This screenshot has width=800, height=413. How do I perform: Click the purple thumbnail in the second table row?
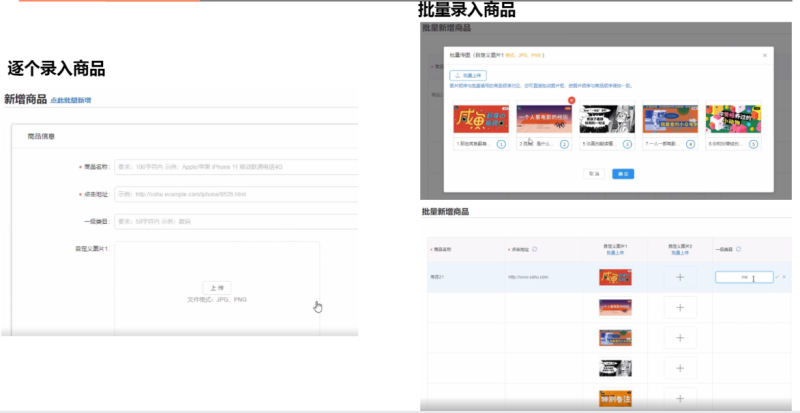click(615, 307)
